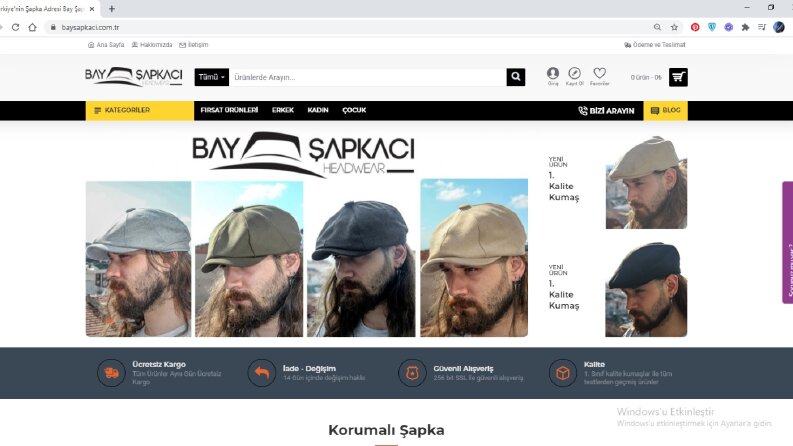
Task: Click the Kayıt Ol register icon
Action: click(574, 73)
